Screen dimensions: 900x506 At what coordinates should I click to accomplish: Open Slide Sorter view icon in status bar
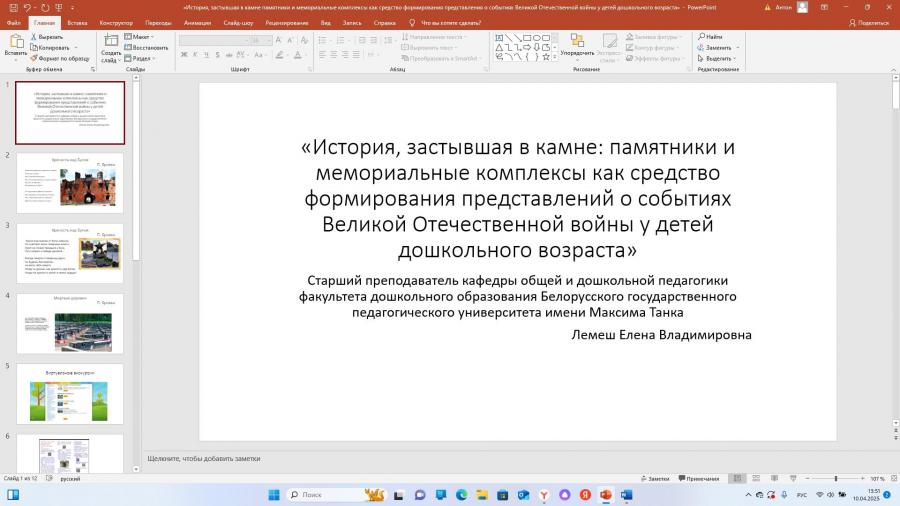point(756,478)
